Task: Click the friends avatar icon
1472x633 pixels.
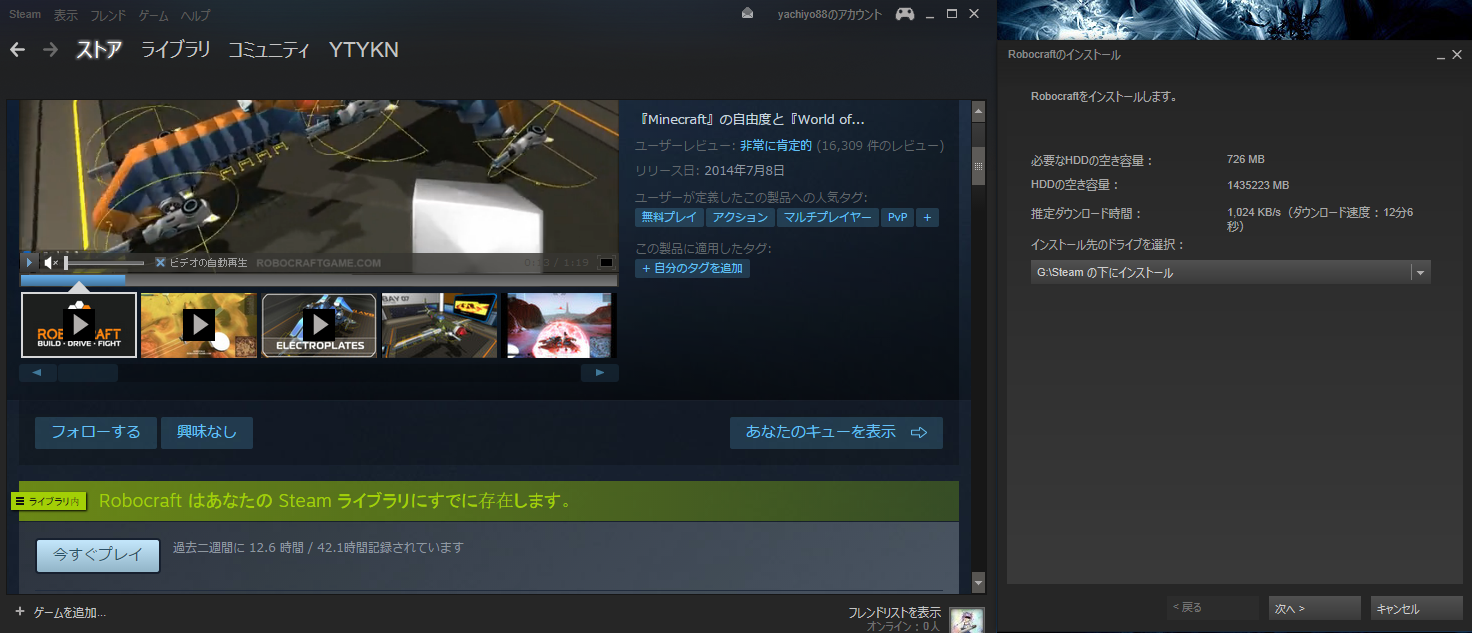Action: [967, 620]
